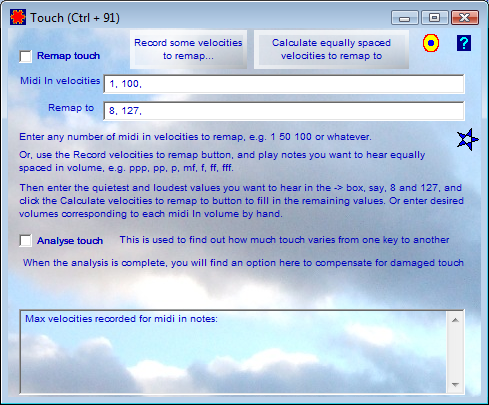Open help with the question mark icon
This screenshot has height=405, width=489.
[464, 43]
